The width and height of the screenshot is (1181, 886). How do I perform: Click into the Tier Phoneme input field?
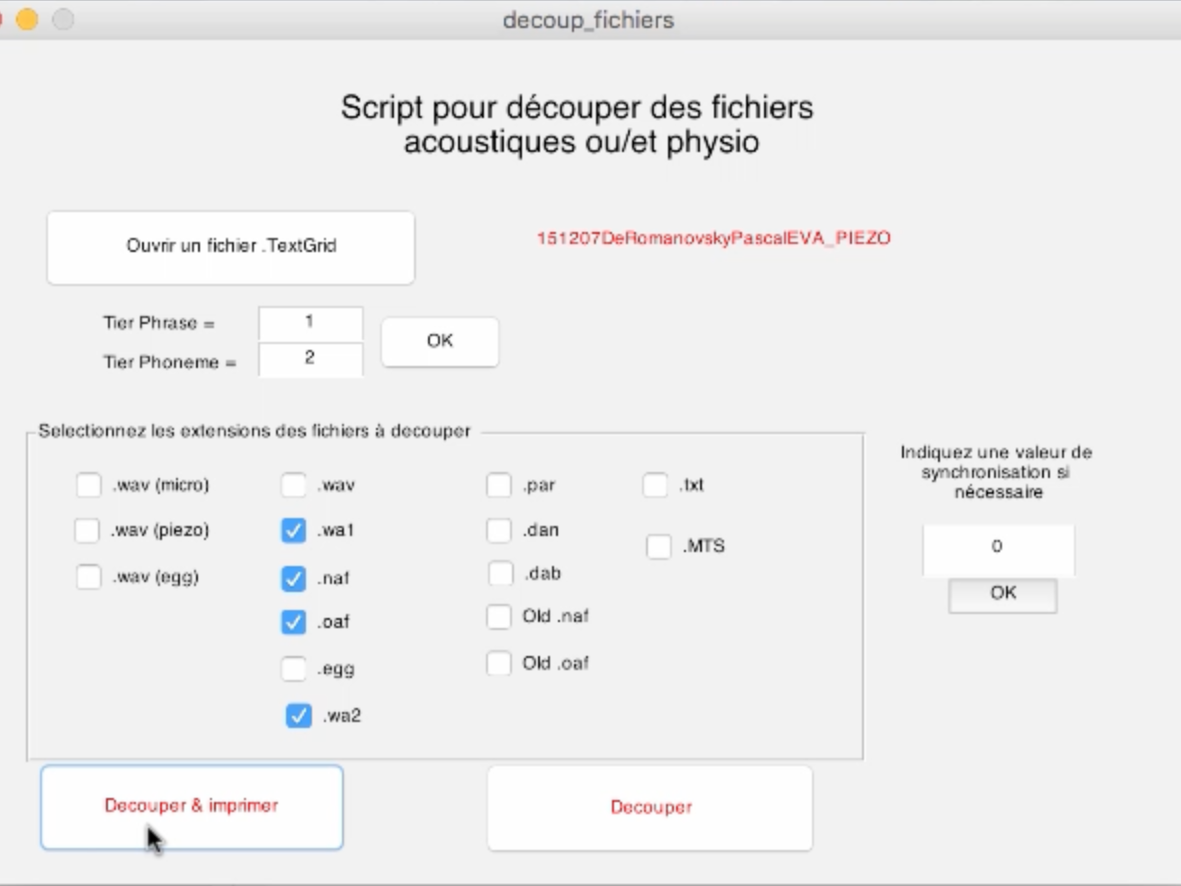pos(310,359)
